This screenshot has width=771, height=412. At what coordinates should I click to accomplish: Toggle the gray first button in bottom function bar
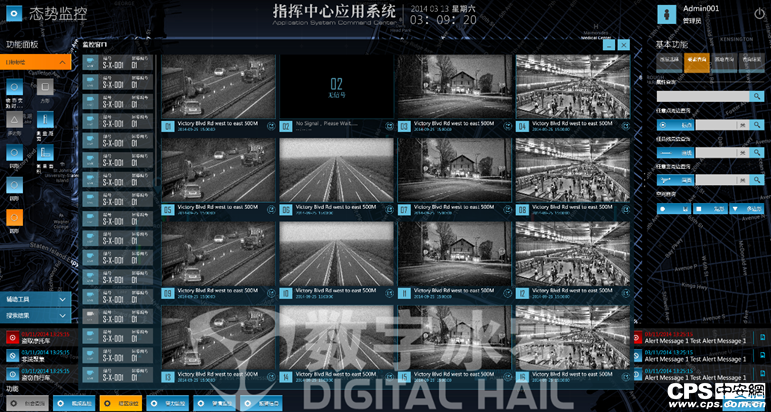click(29, 403)
